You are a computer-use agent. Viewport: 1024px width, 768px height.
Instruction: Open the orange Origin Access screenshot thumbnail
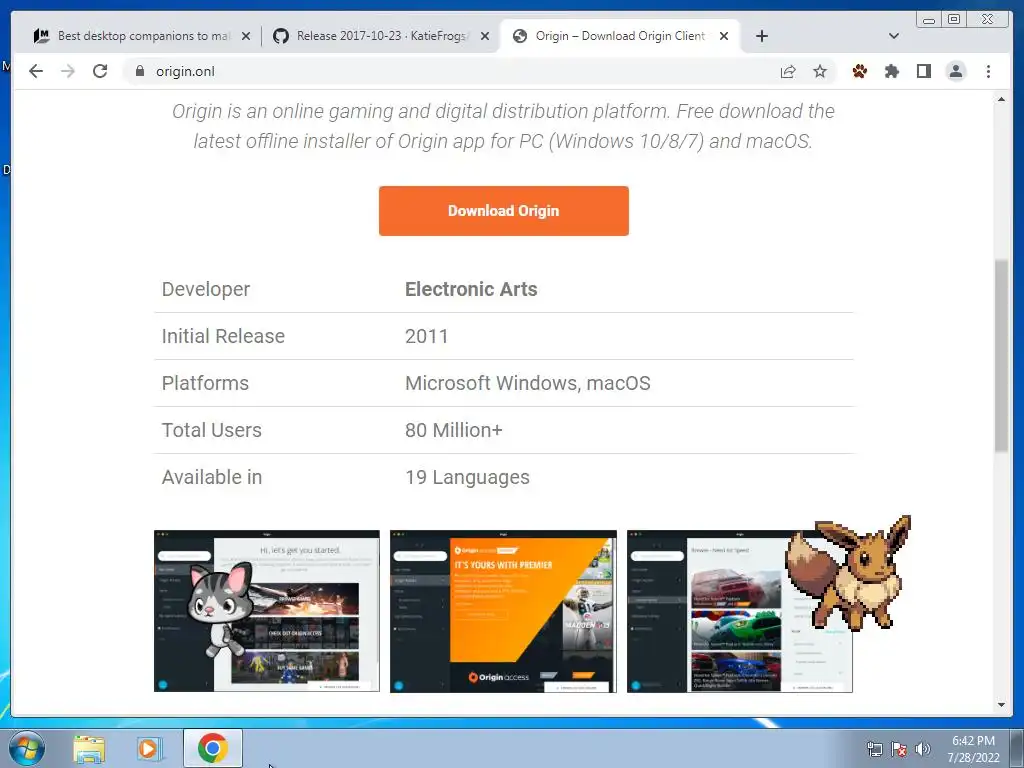pos(503,611)
